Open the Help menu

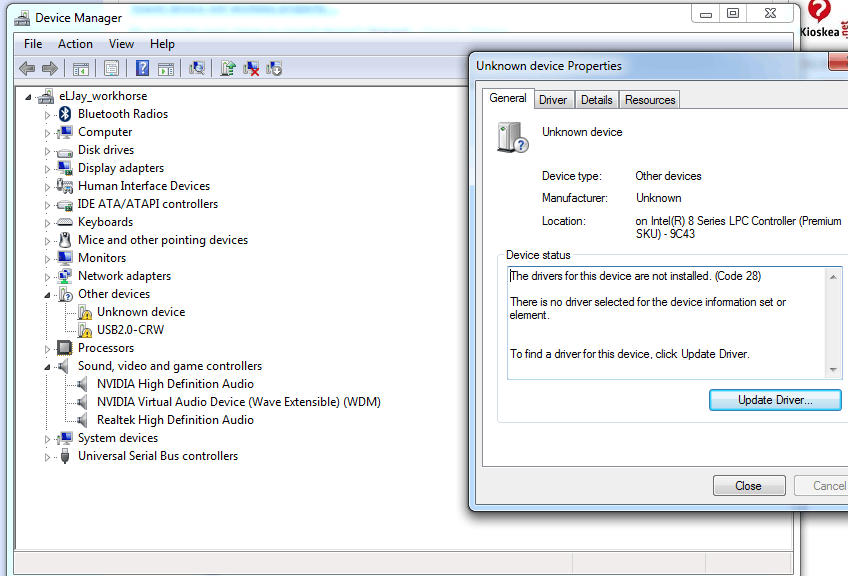(162, 44)
